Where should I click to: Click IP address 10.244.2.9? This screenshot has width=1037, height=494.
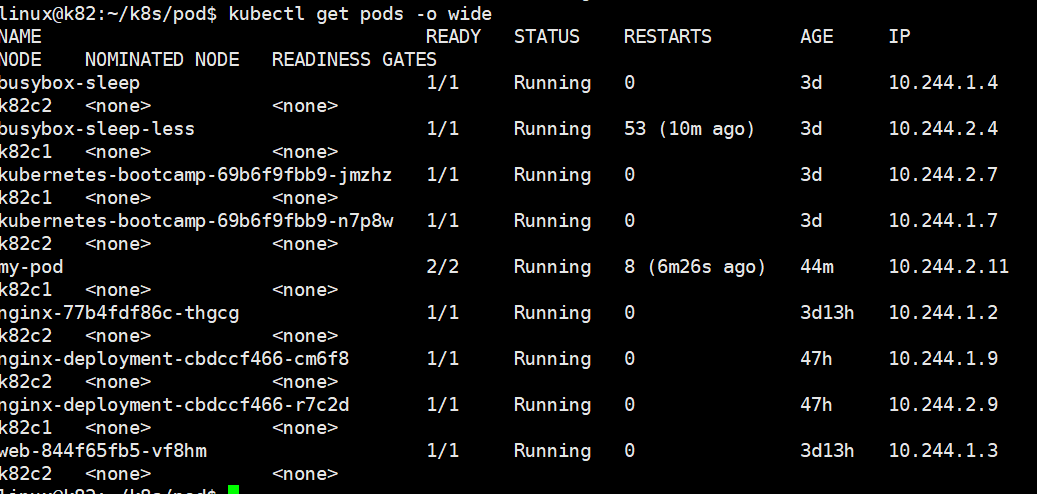(x=943, y=405)
